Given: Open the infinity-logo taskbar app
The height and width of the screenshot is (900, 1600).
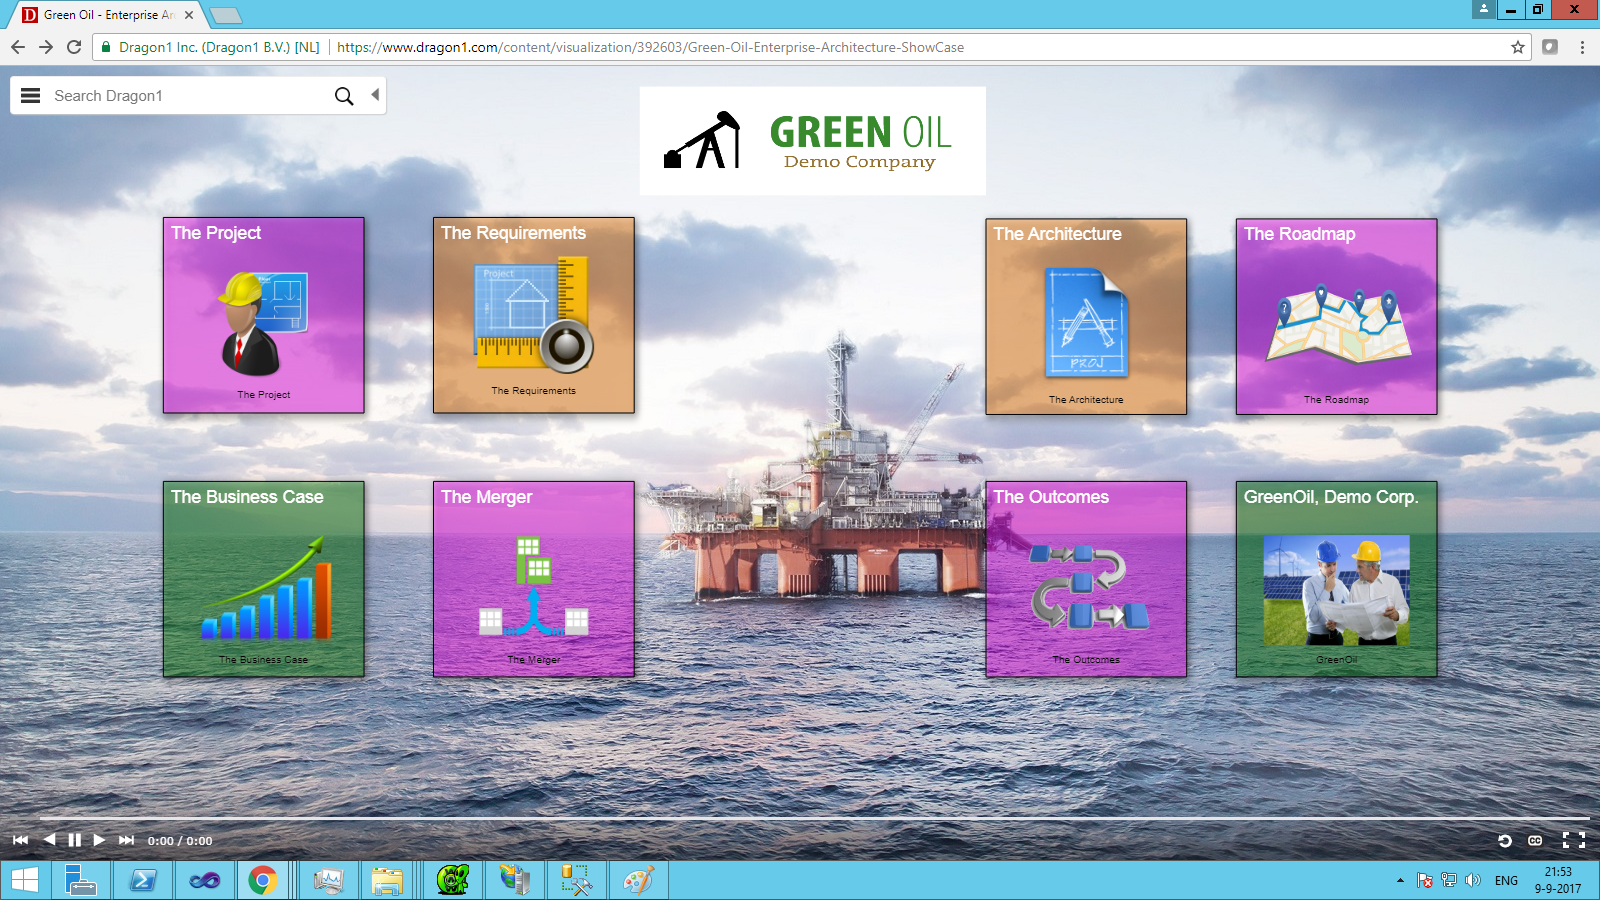Looking at the screenshot, I should 204,880.
